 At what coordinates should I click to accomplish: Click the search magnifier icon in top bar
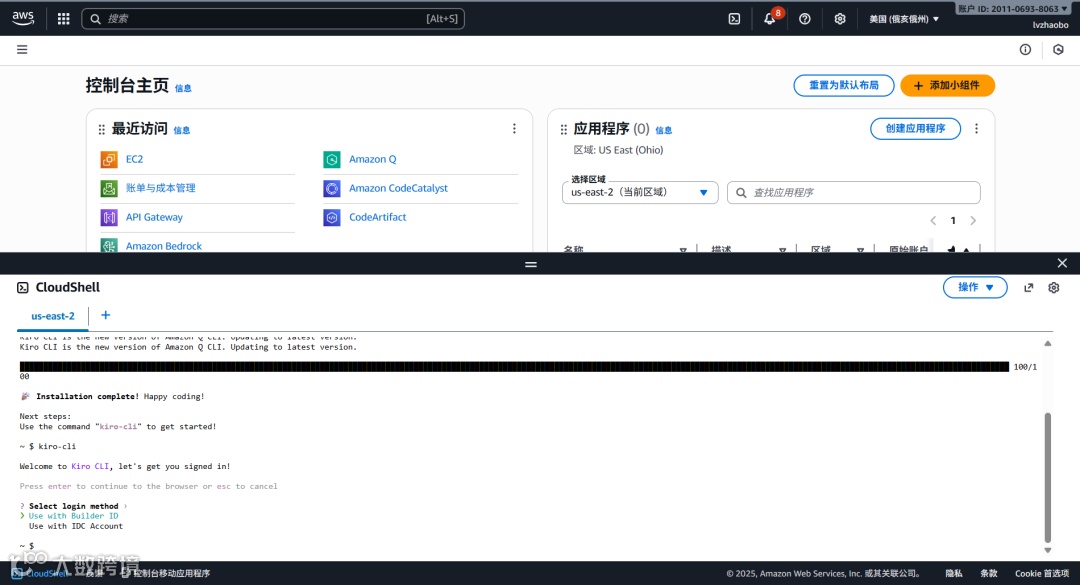click(x=96, y=19)
